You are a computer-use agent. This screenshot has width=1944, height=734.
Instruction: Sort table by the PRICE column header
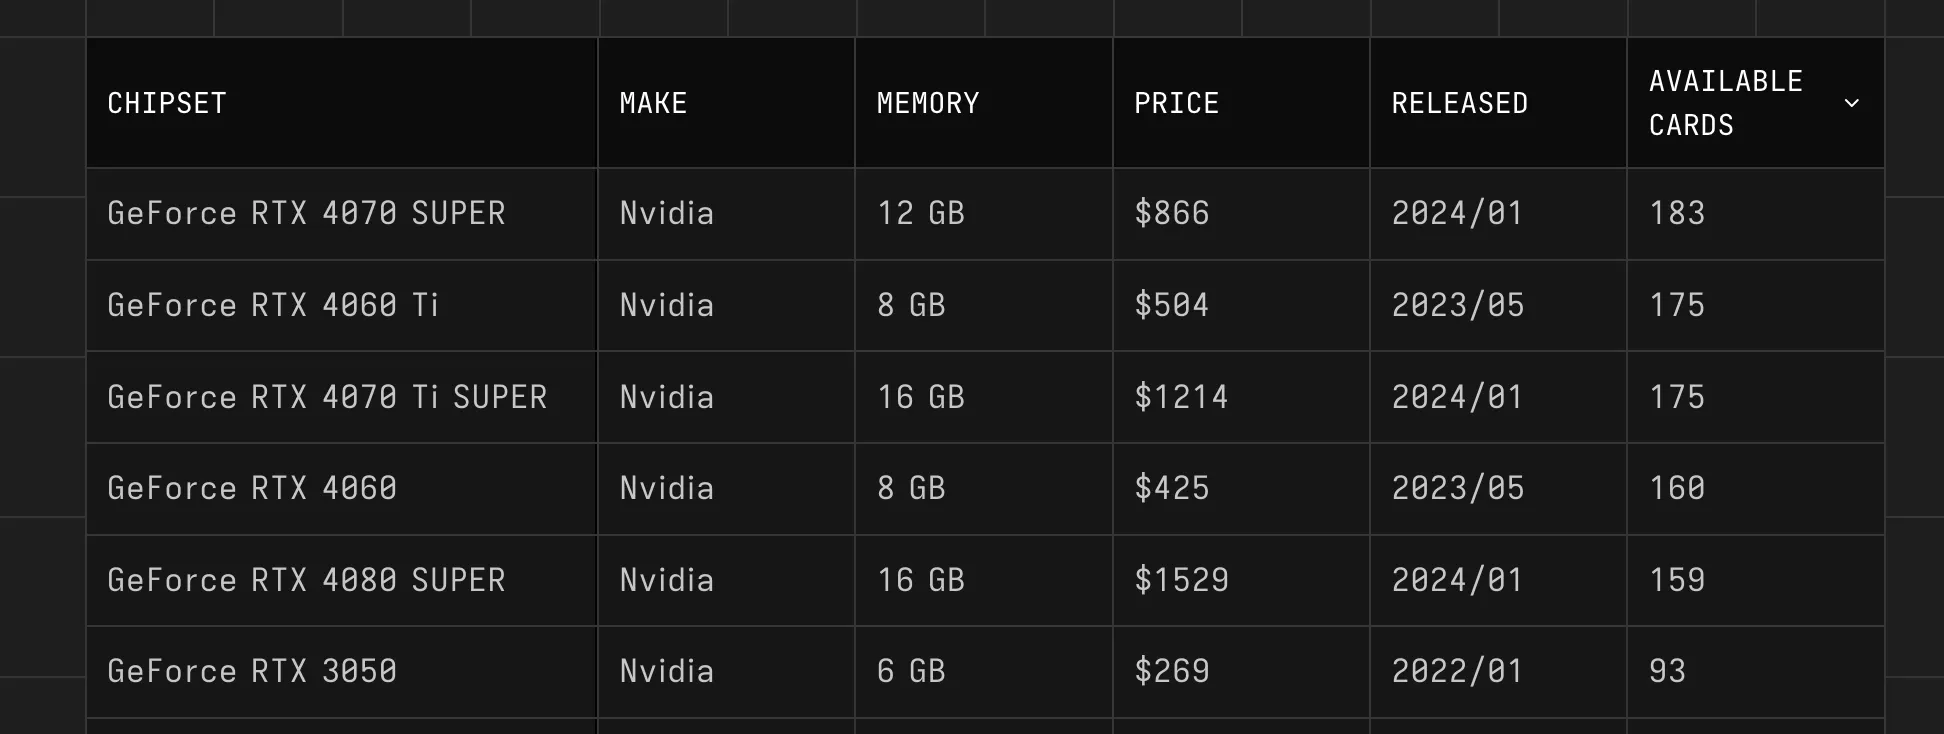[x=1176, y=103]
